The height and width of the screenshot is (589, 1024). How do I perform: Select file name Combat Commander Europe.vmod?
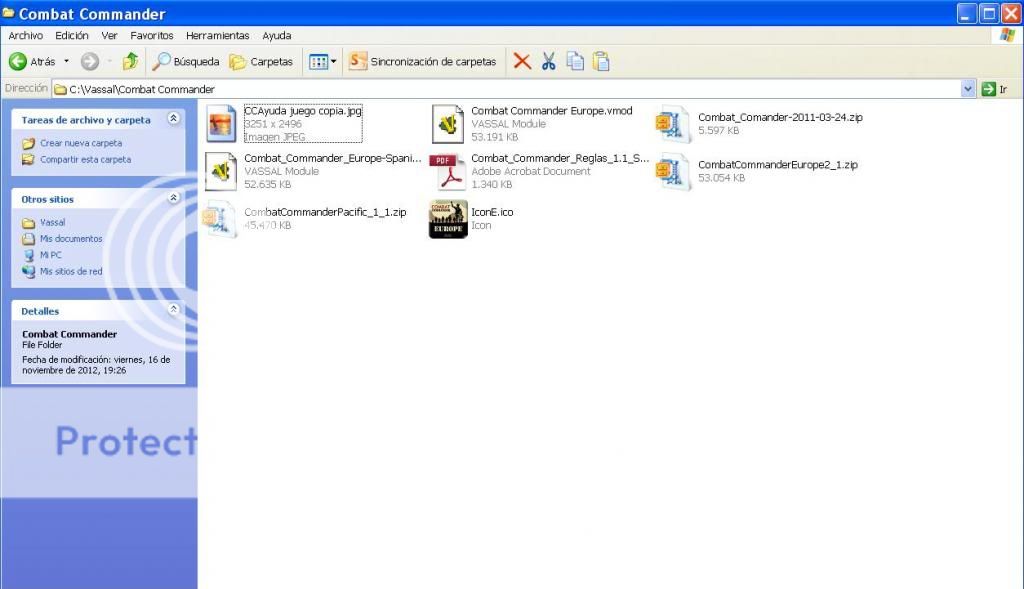tap(552, 111)
